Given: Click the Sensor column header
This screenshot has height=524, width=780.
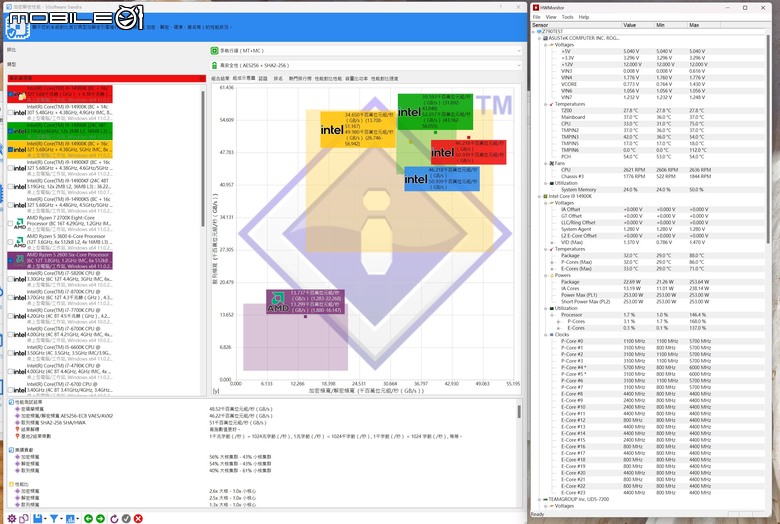Looking at the screenshot, I should click(576, 25).
